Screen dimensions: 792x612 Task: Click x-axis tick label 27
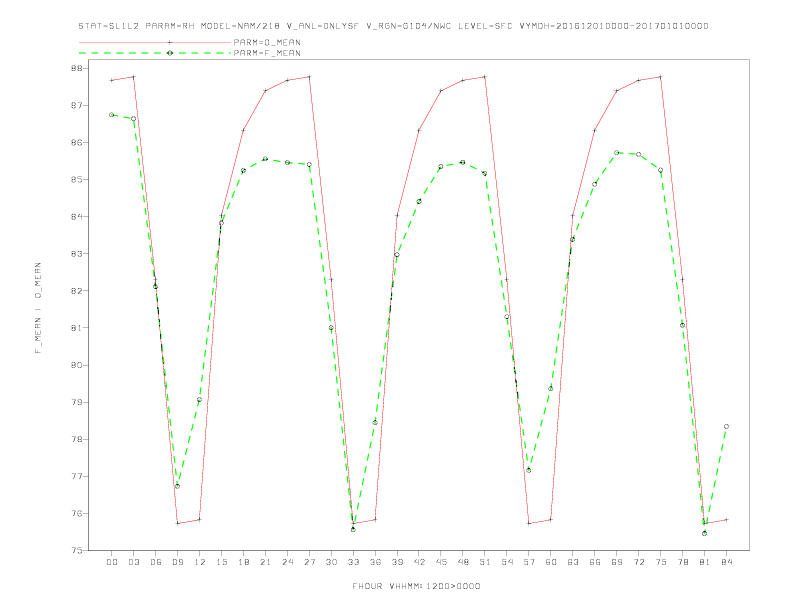[x=309, y=562]
